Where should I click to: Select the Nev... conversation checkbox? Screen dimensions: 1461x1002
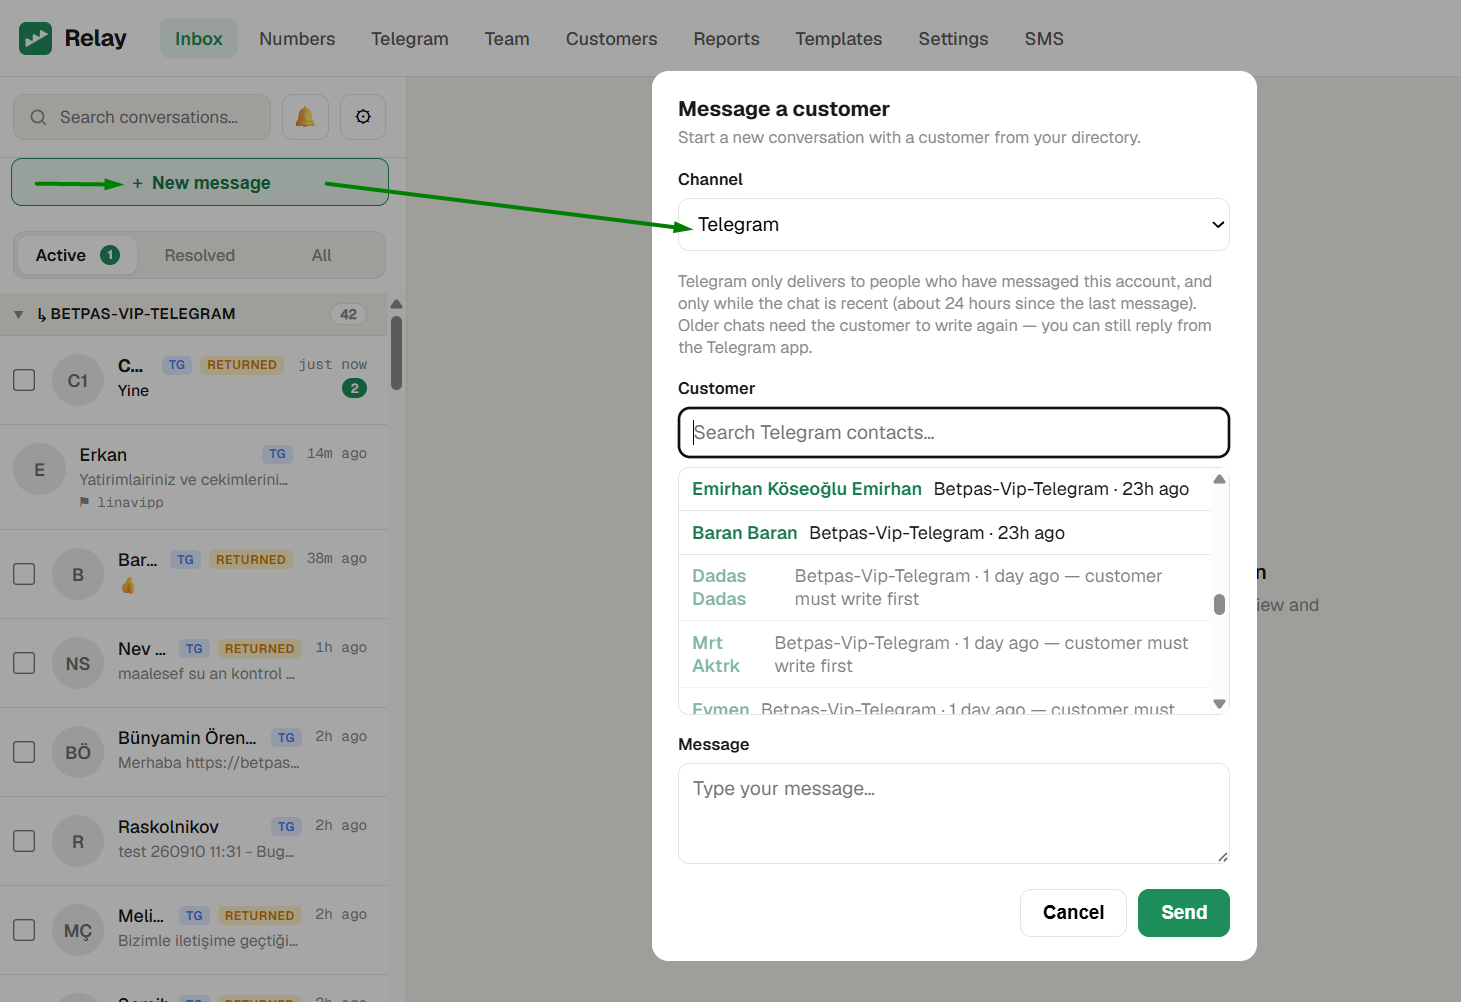pyautogui.click(x=24, y=663)
